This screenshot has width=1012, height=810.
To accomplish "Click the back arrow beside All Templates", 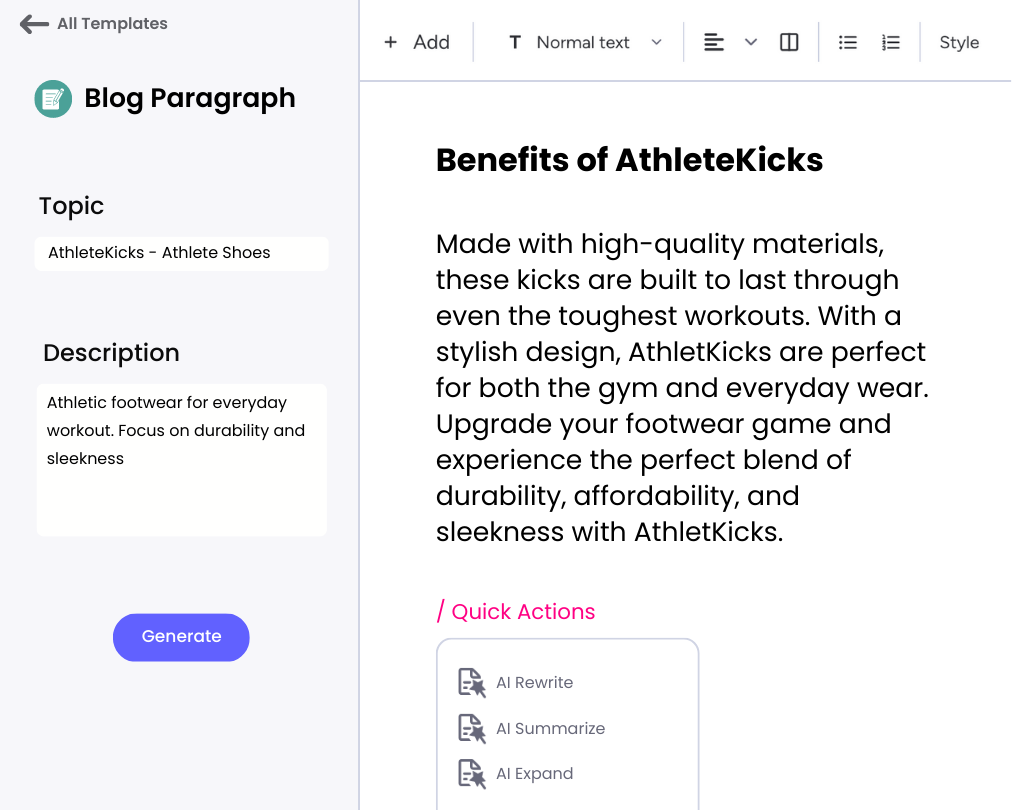I will click(34, 24).
